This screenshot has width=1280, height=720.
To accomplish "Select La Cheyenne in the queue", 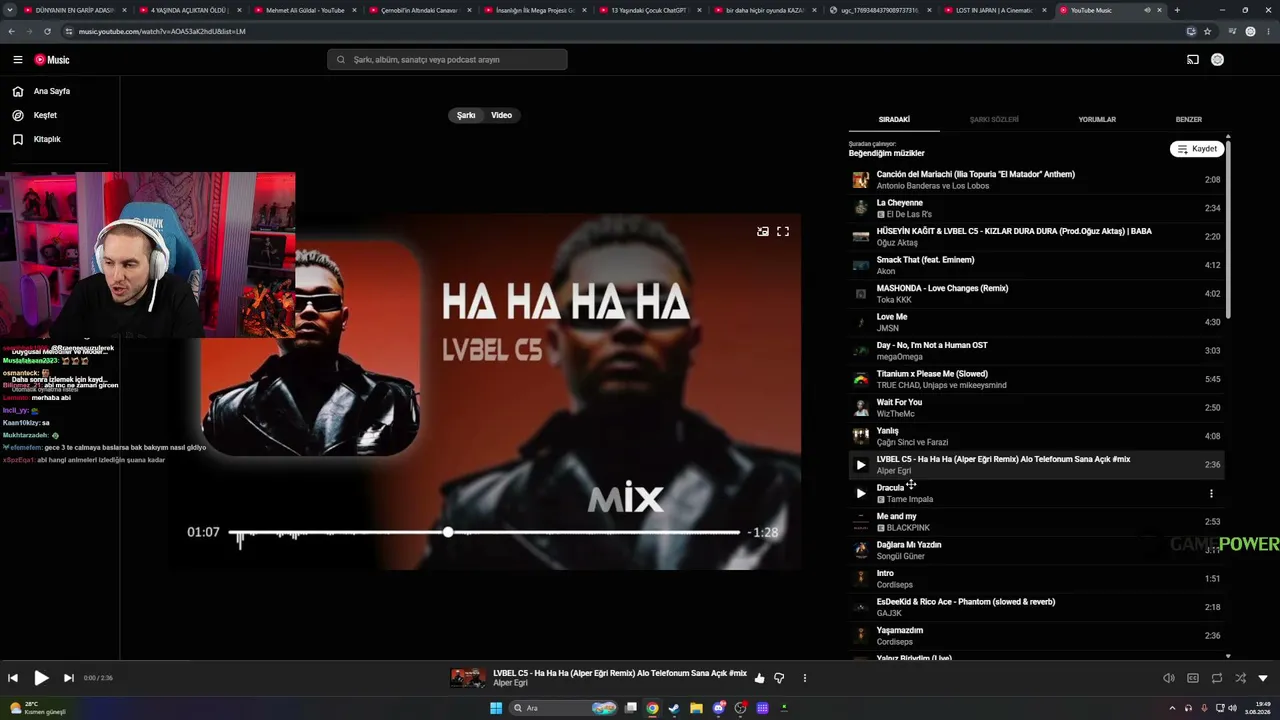I will [x=1036, y=208].
